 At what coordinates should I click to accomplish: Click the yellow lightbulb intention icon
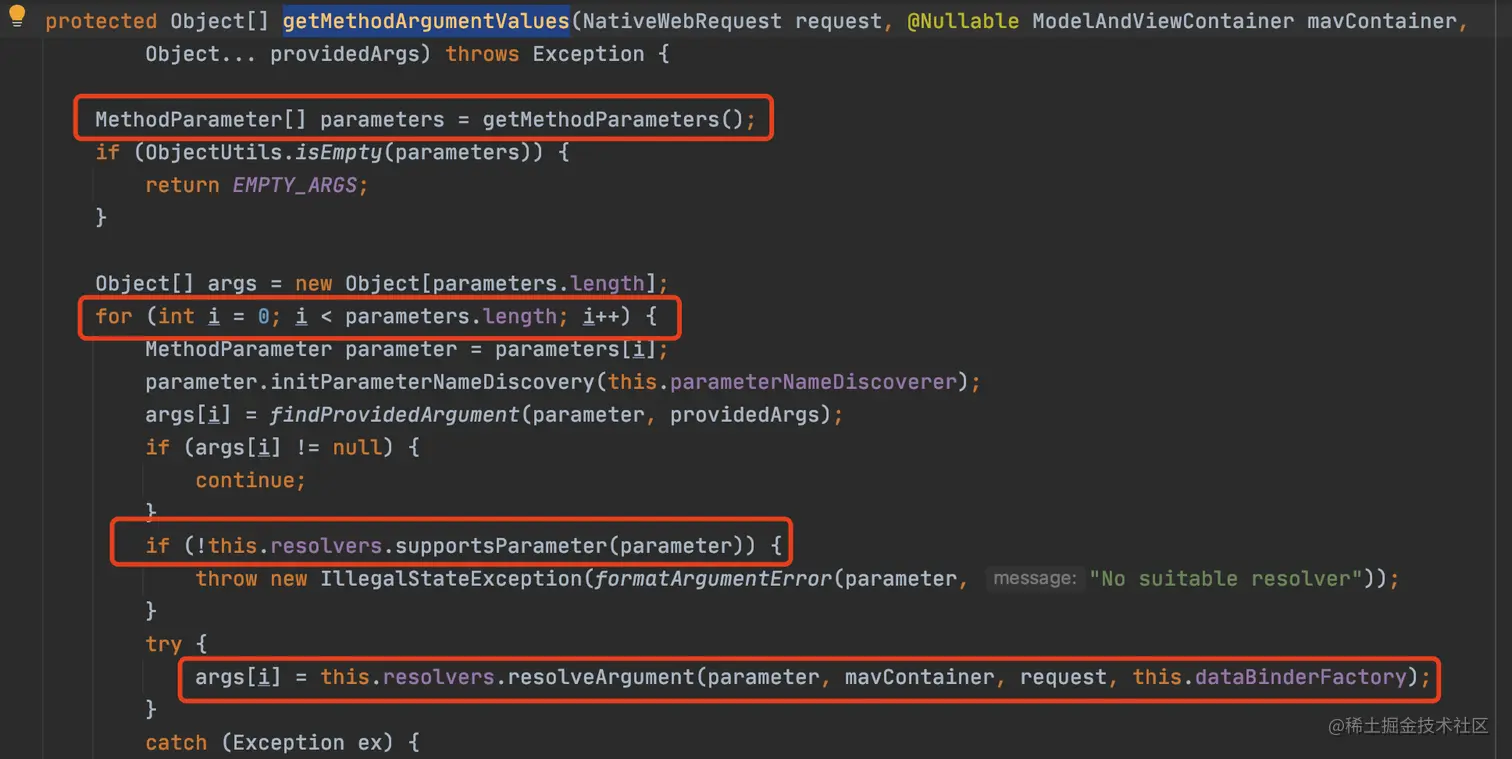click(17, 16)
